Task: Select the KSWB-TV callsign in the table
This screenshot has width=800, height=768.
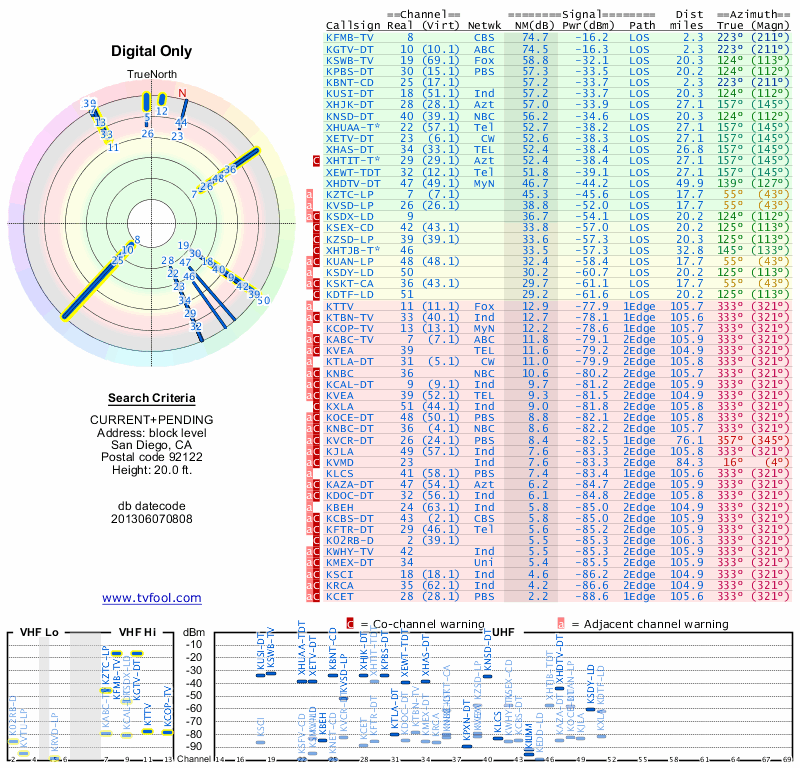Action: [x=349, y=60]
